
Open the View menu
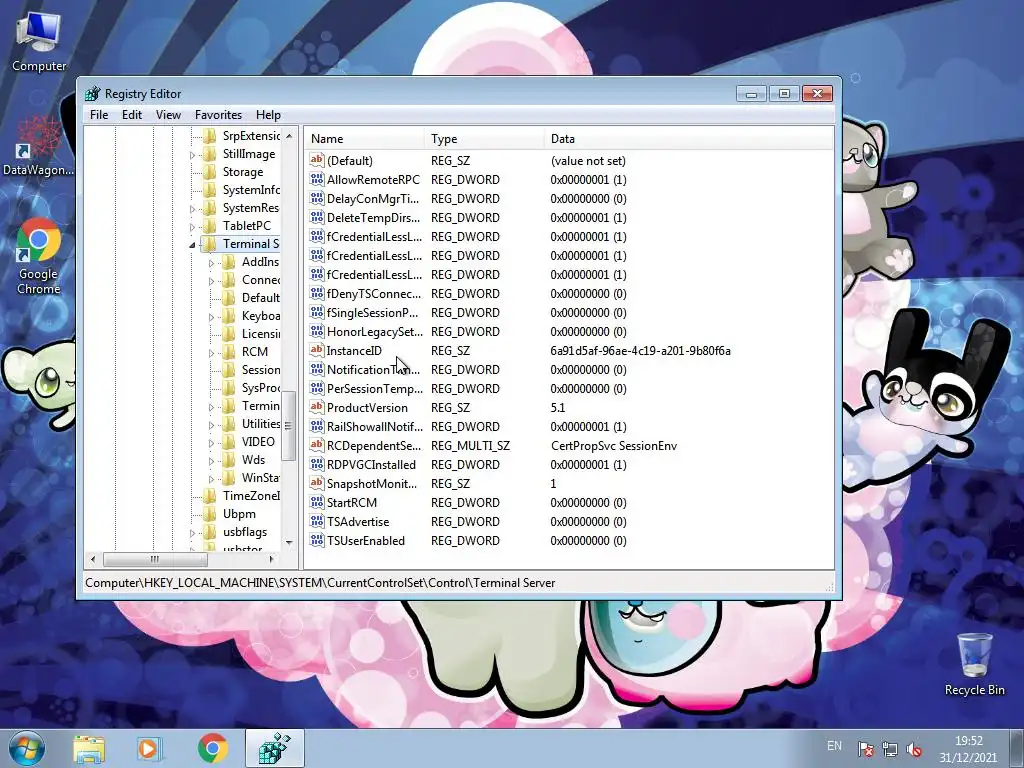(x=168, y=115)
